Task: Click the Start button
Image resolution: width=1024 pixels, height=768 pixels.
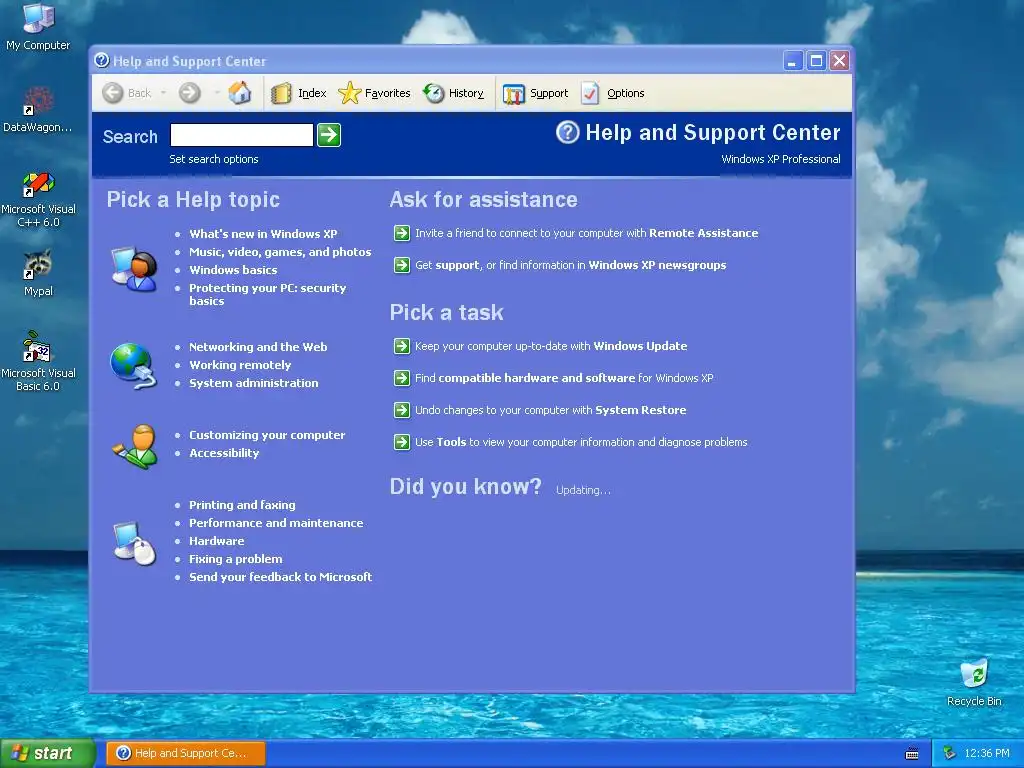Action: tap(47, 753)
